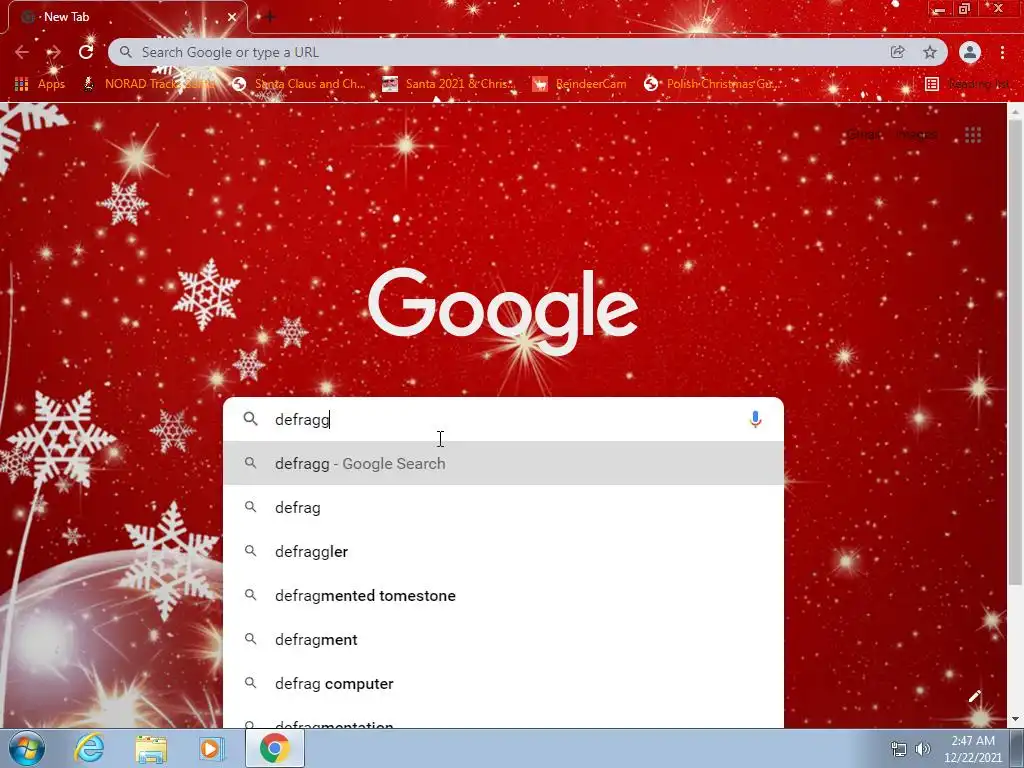Open Windows Explorer from taskbar
The image size is (1024, 768).
(x=151, y=748)
